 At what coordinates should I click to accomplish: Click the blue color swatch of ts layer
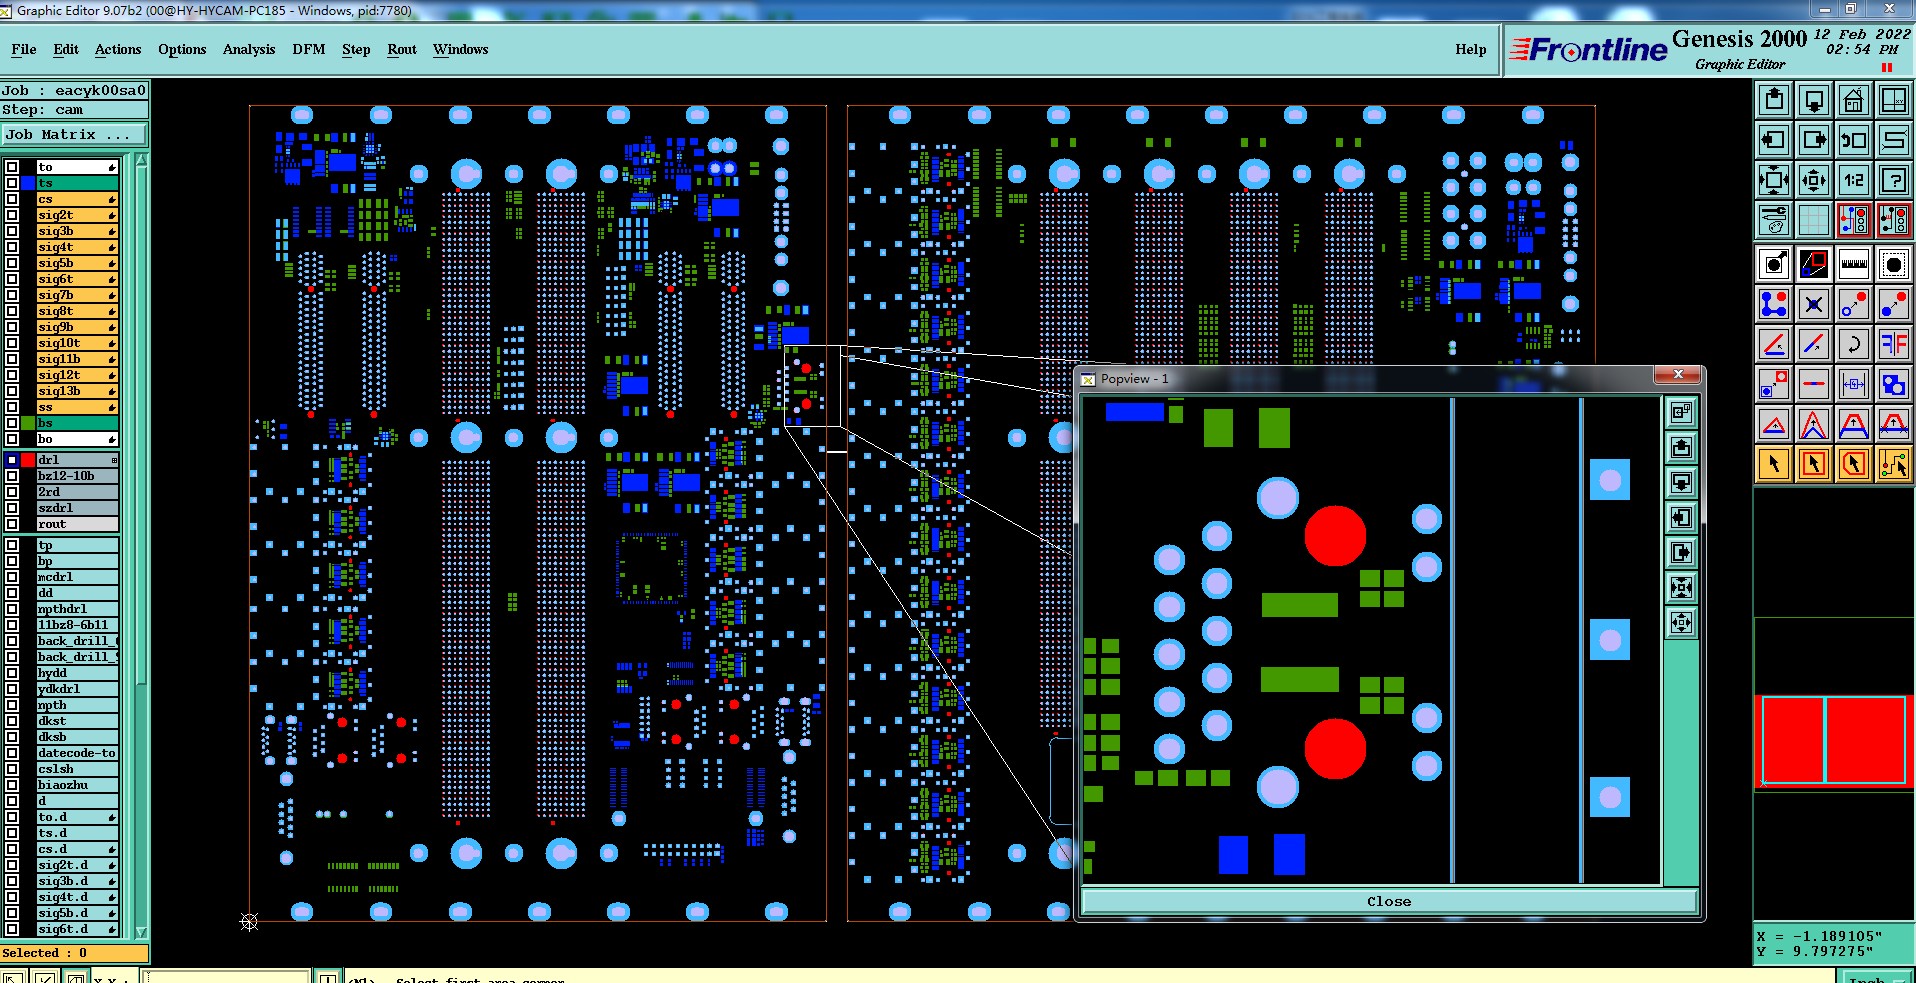pyautogui.click(x=28, y=183)
